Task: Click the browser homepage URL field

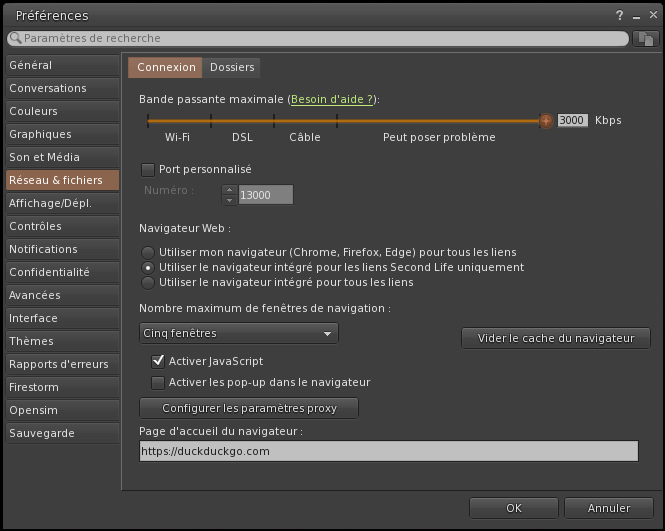Action: pyautogui.click(x=388, y=451)
